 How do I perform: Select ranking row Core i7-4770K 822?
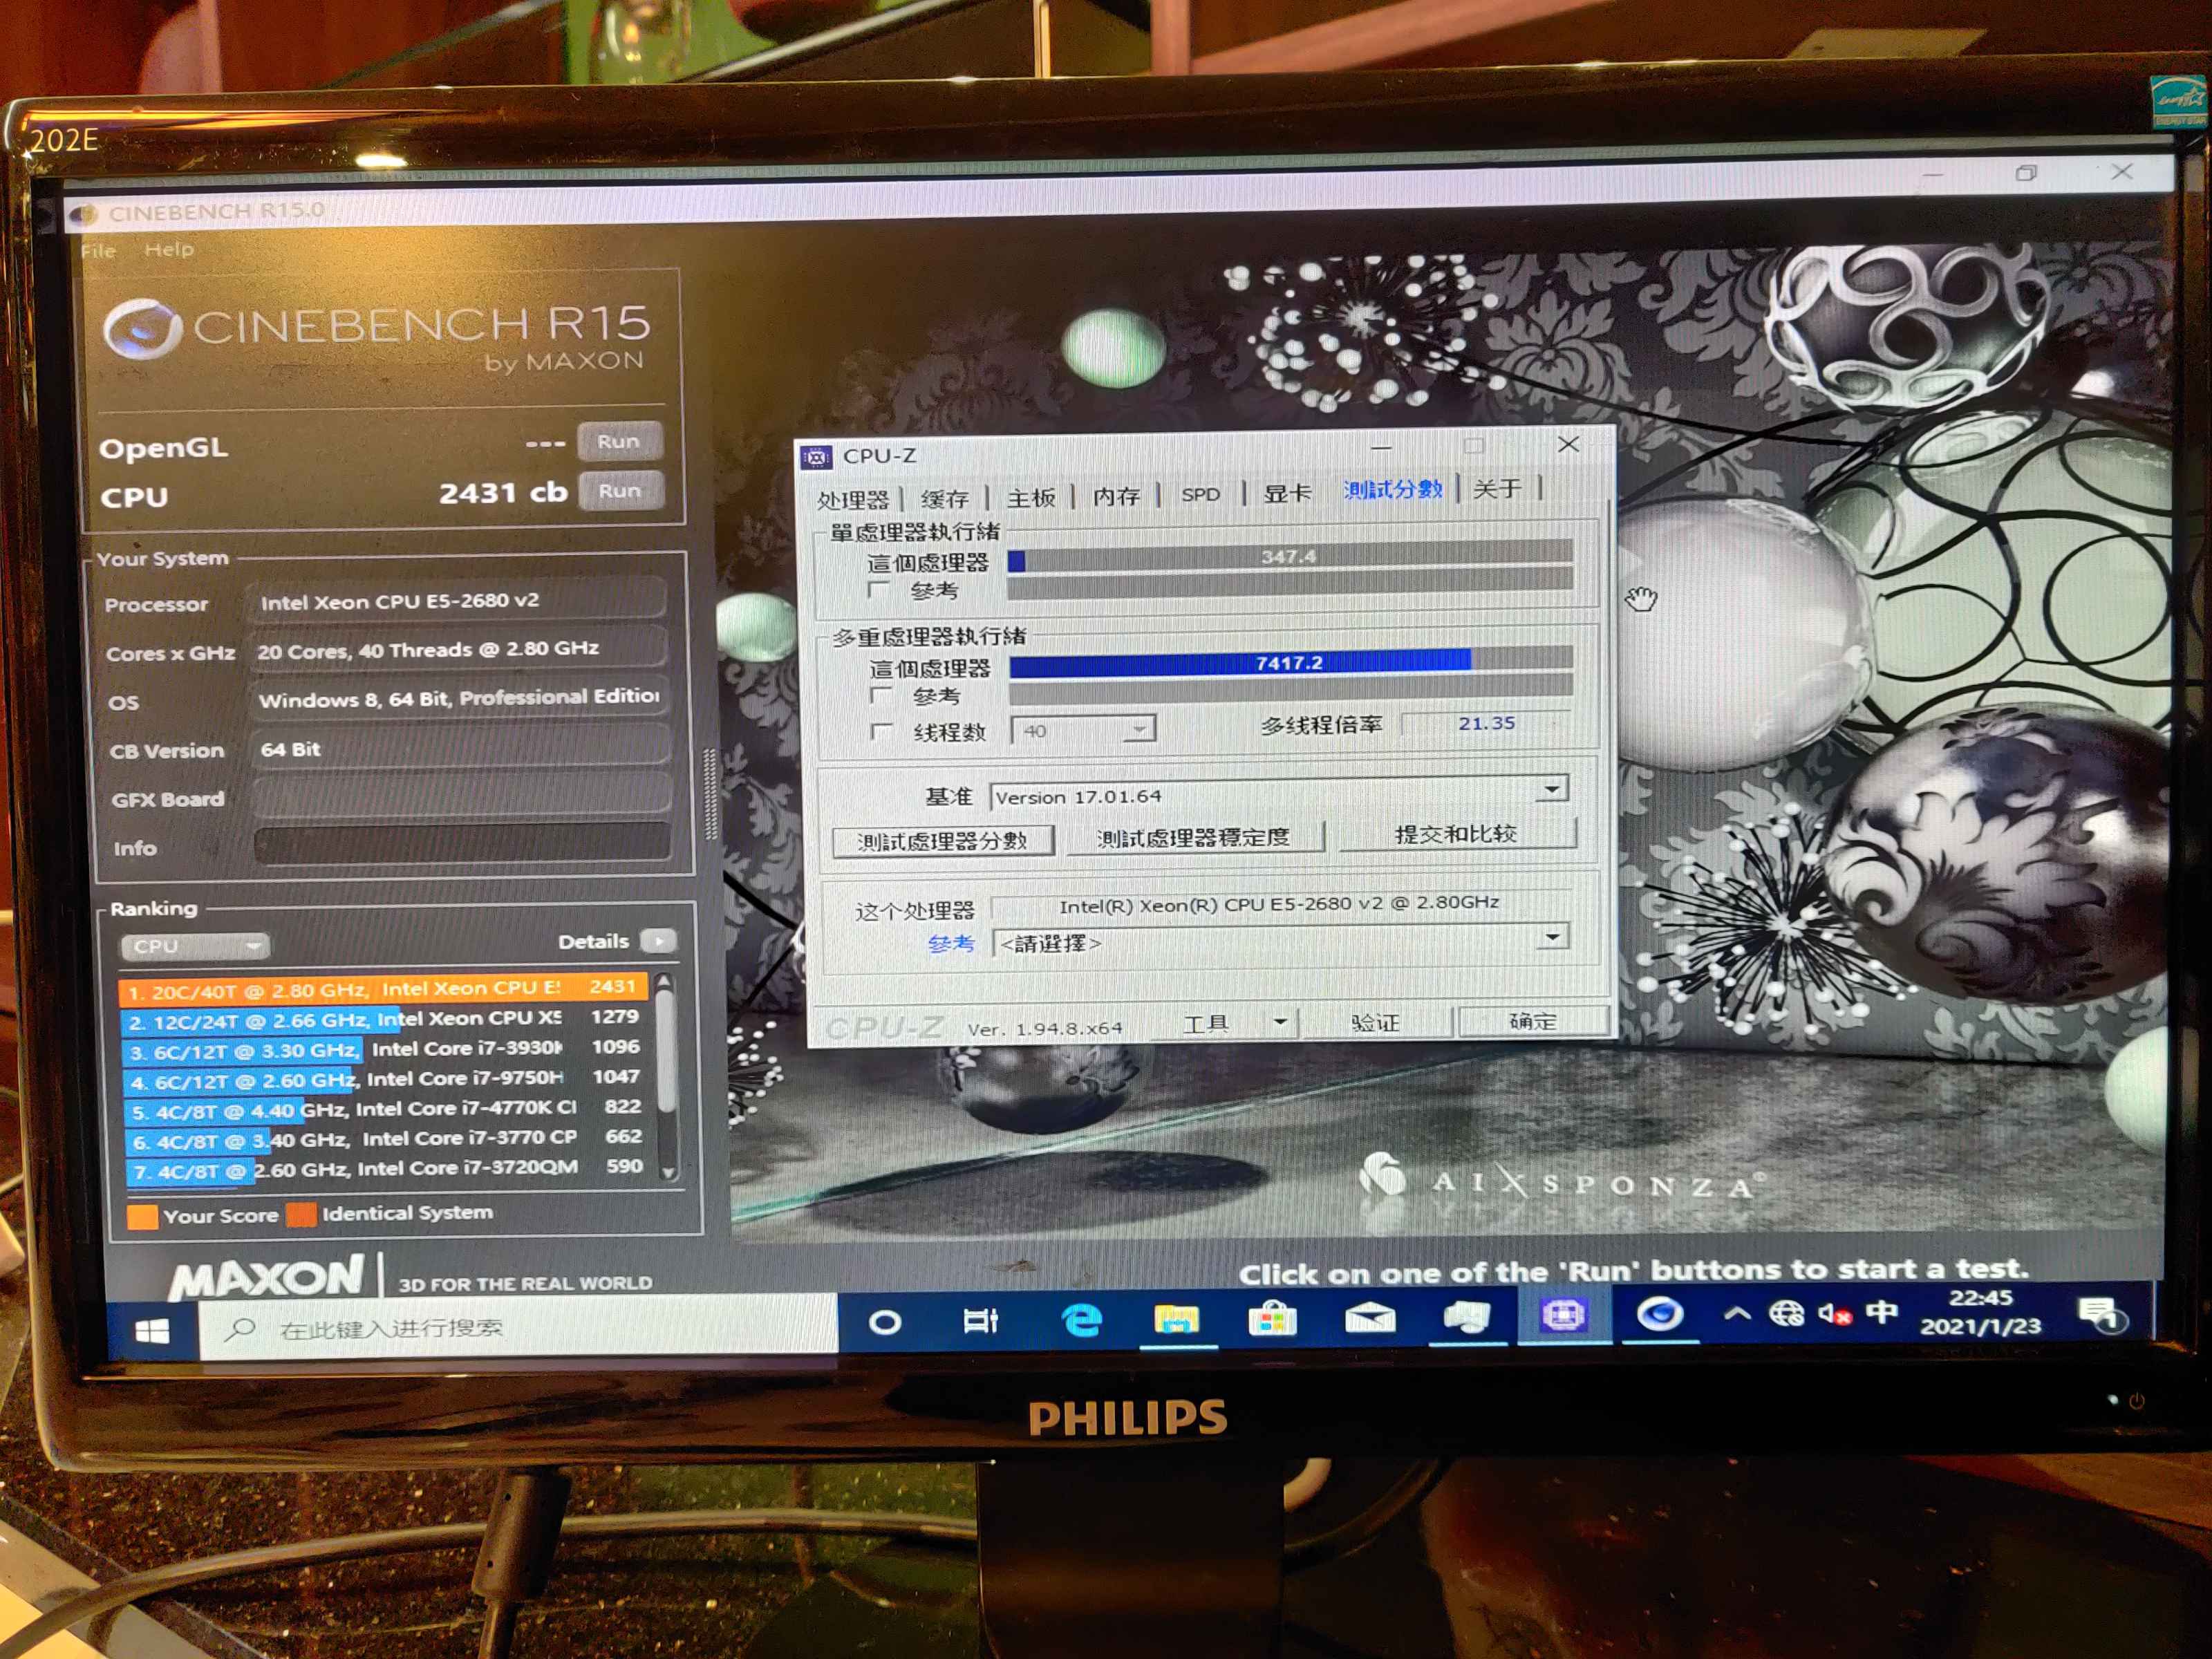click(x=386, y=1109)
